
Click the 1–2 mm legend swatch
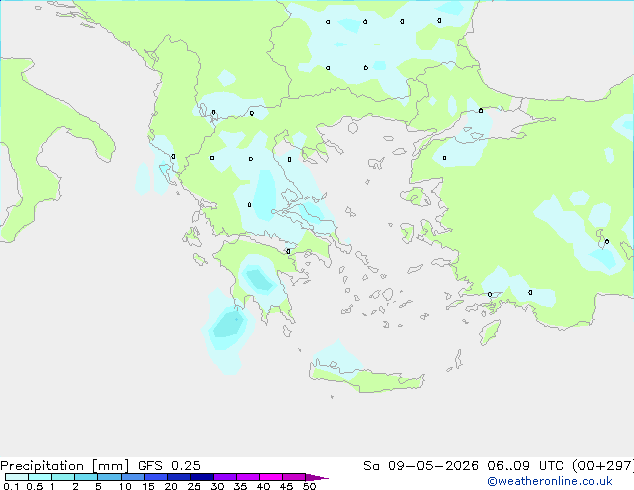click(63, 477)
